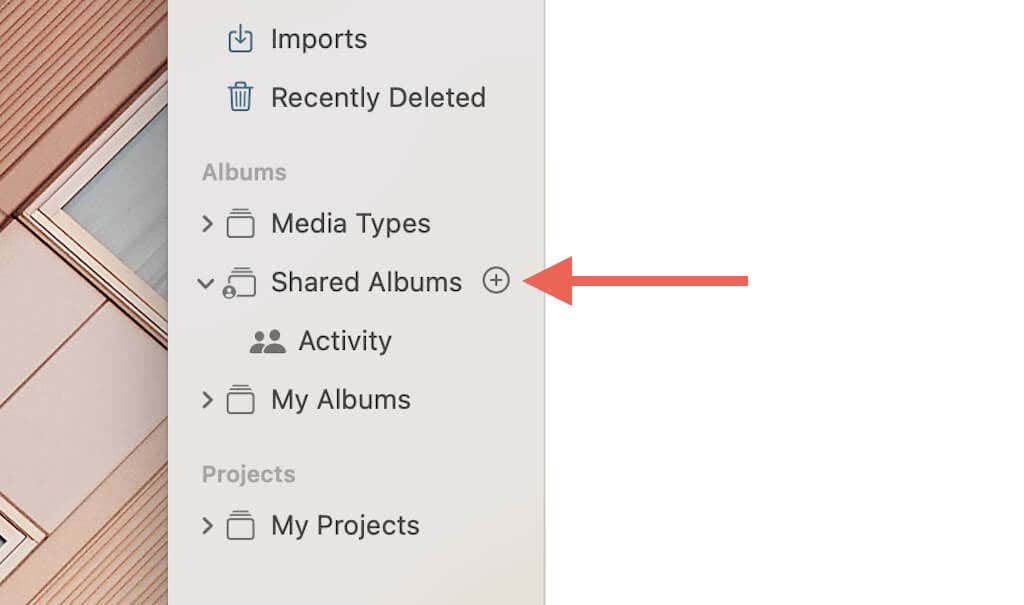Viewport: 1024px width, 605px height.
Task: Click the Imports download icon
Action: point(240,39)
